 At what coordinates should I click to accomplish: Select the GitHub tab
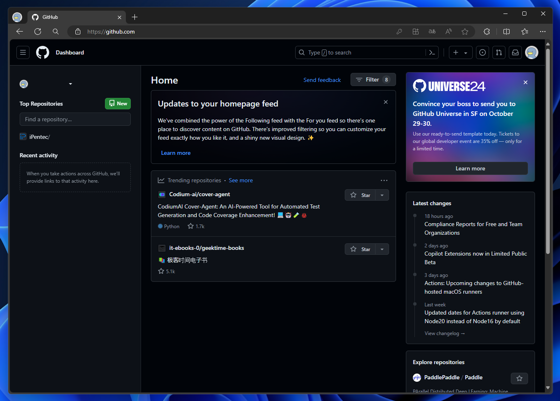click(x=76, y=17)
